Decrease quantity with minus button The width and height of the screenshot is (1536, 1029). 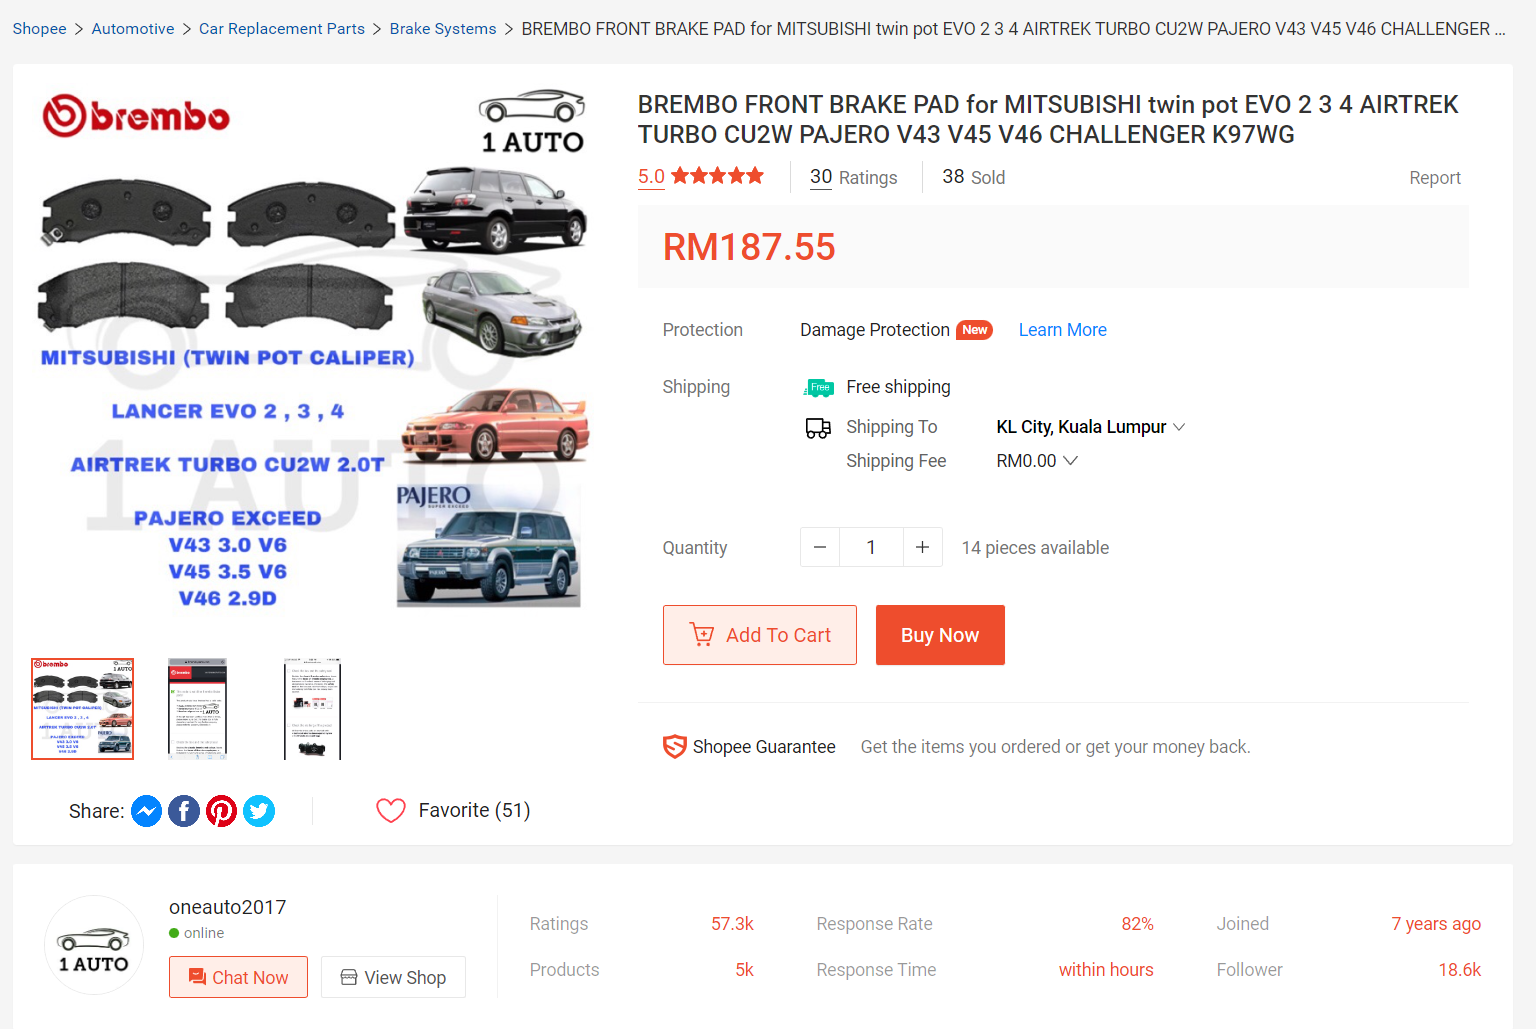(820, 547)
